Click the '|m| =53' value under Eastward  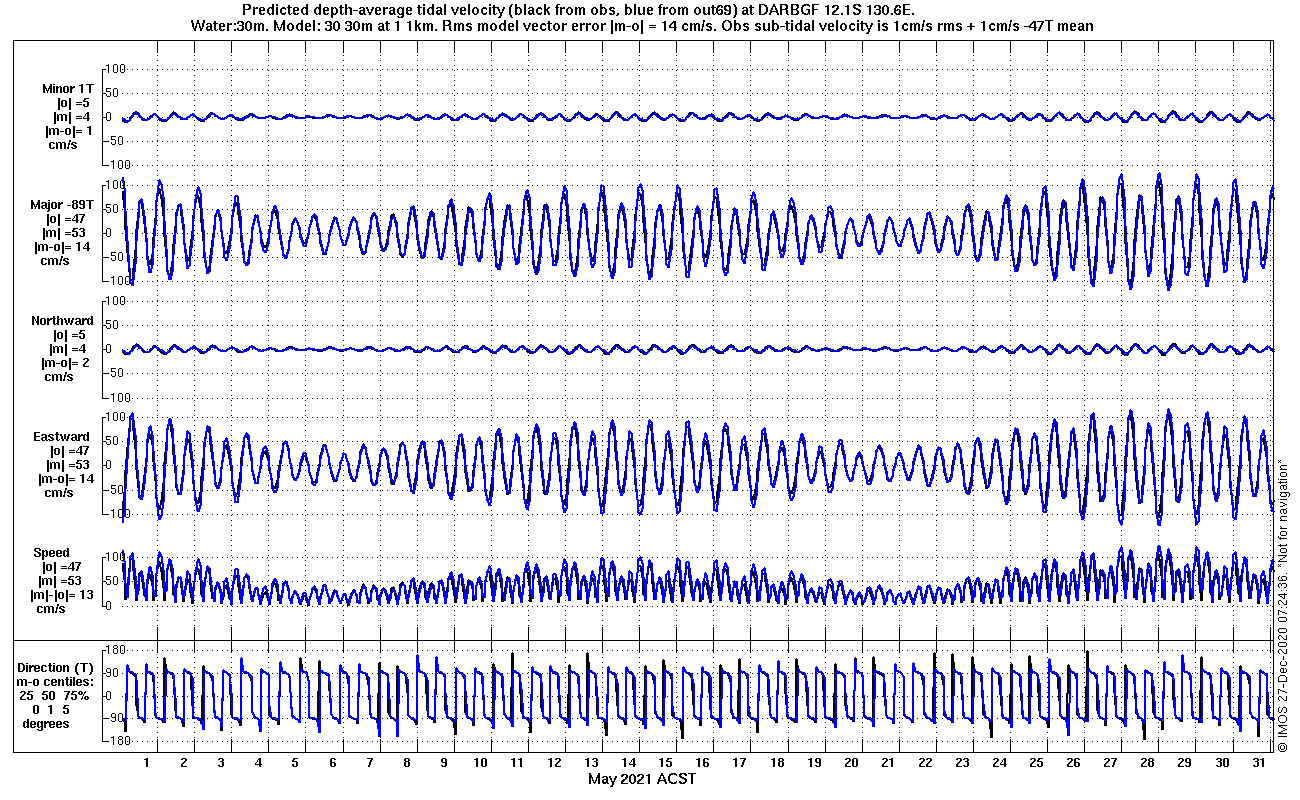tap(70, 465)
